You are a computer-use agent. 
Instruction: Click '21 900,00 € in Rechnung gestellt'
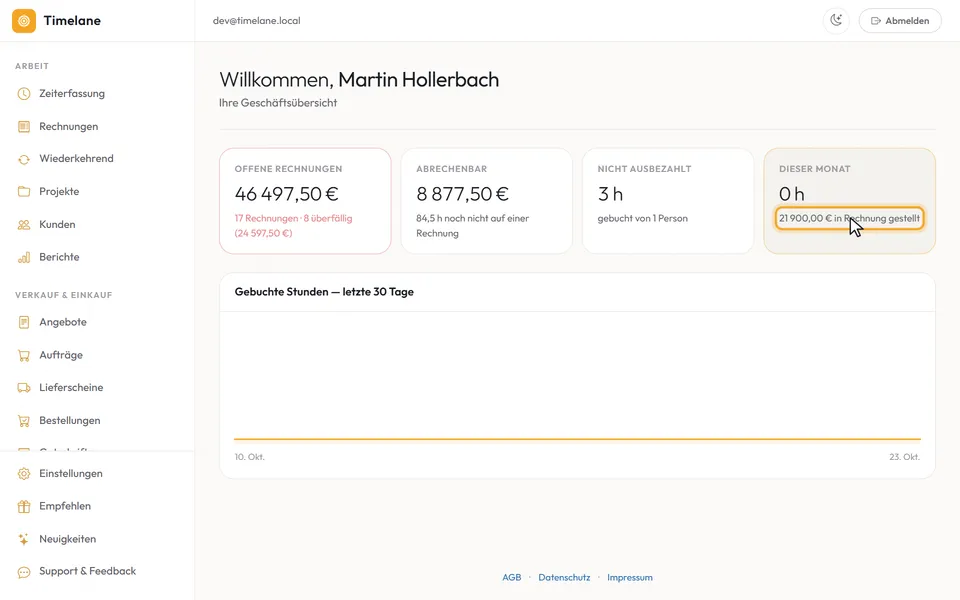[x=849, y=219]
